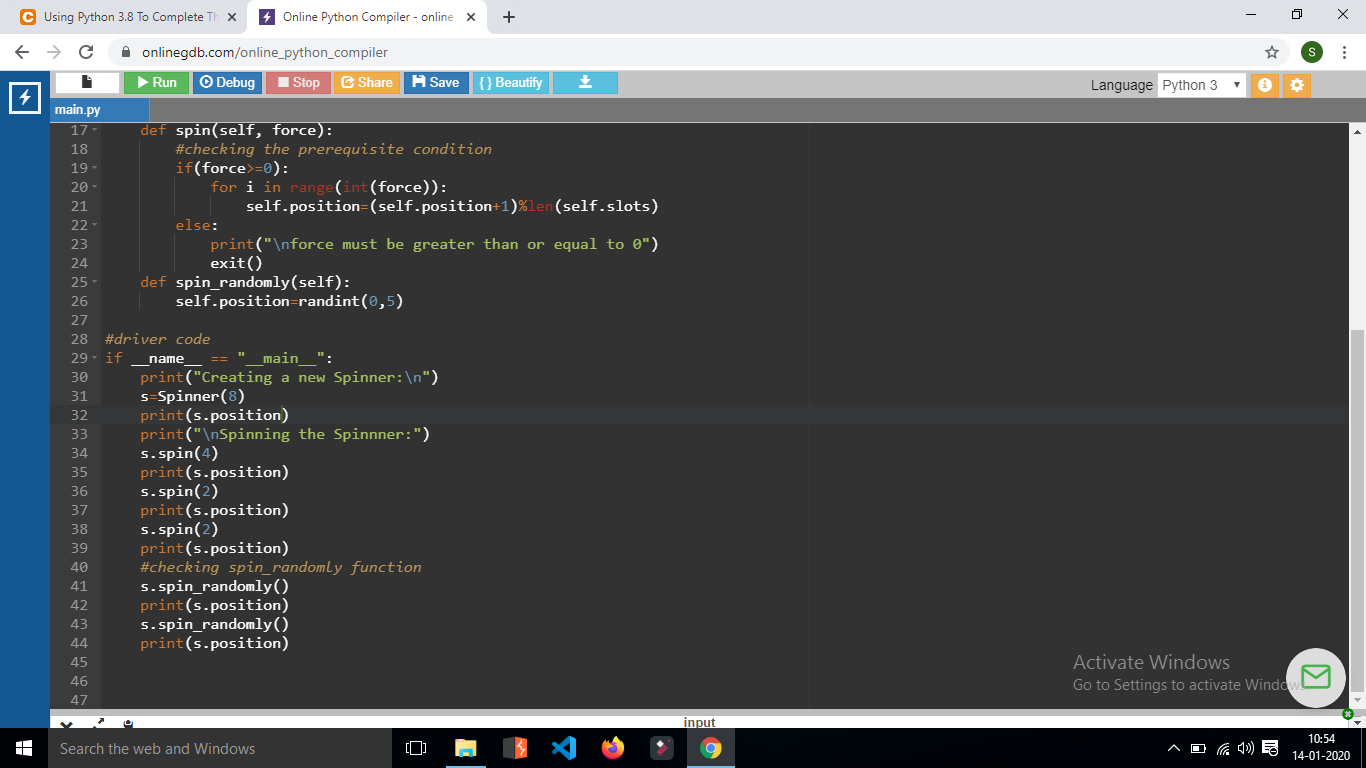
Task: Click the '#driver code' comment line
Action: click(157, 339)
